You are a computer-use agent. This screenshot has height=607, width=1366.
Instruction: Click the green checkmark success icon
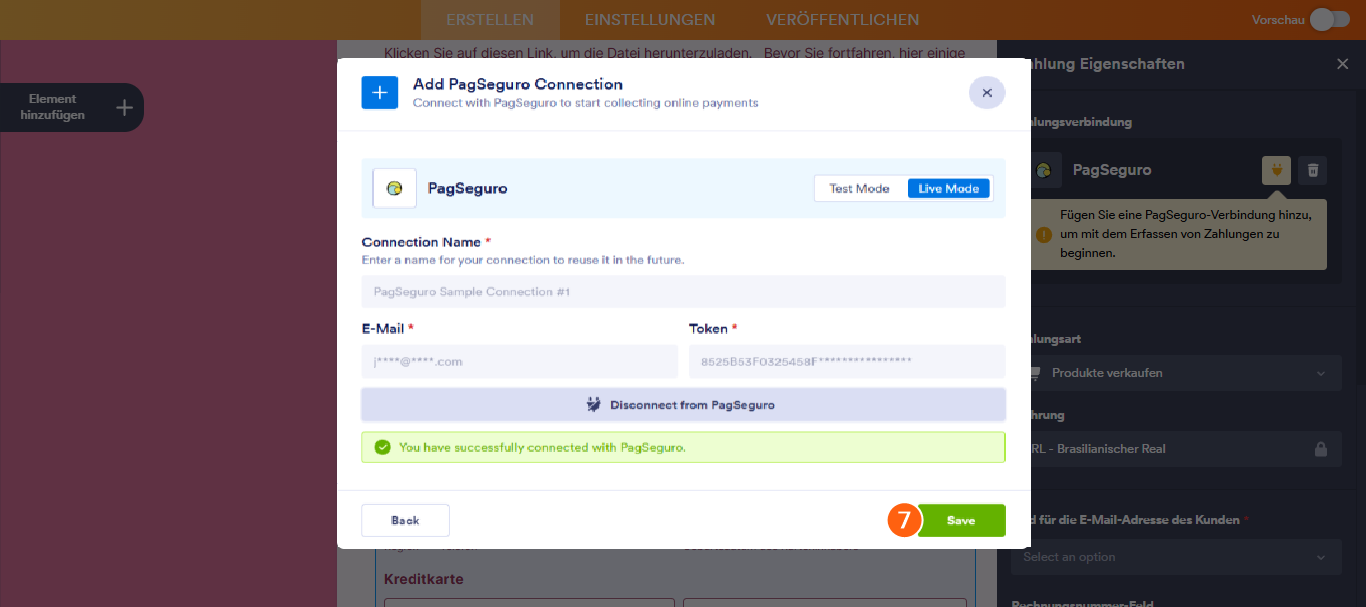382,447
